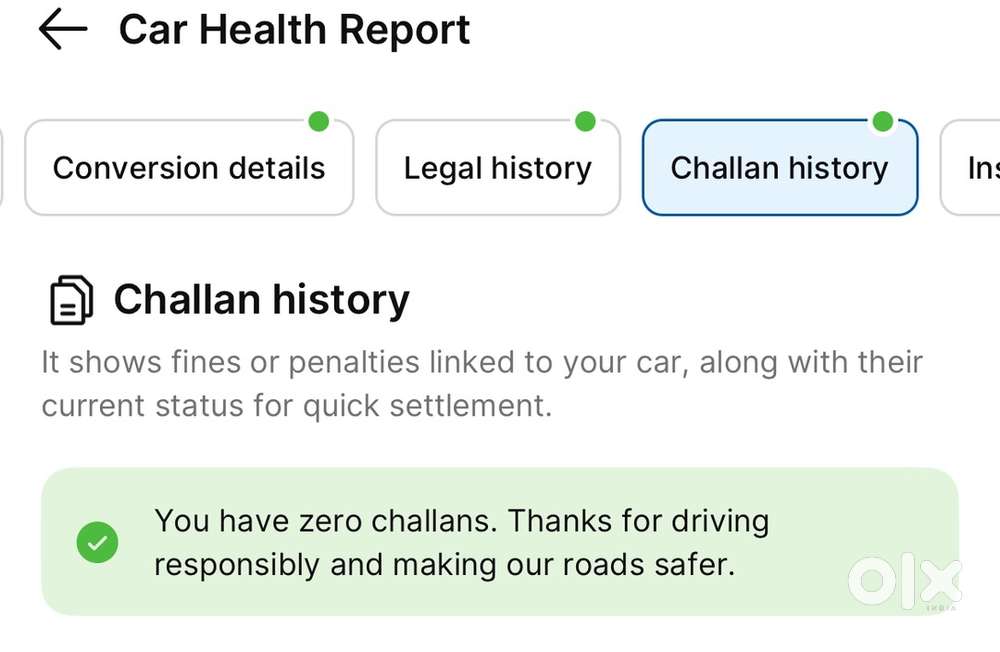Select the cut-off tab at left edge
The height and width of the screenshot is (652, 1000).
coord(2,168)
